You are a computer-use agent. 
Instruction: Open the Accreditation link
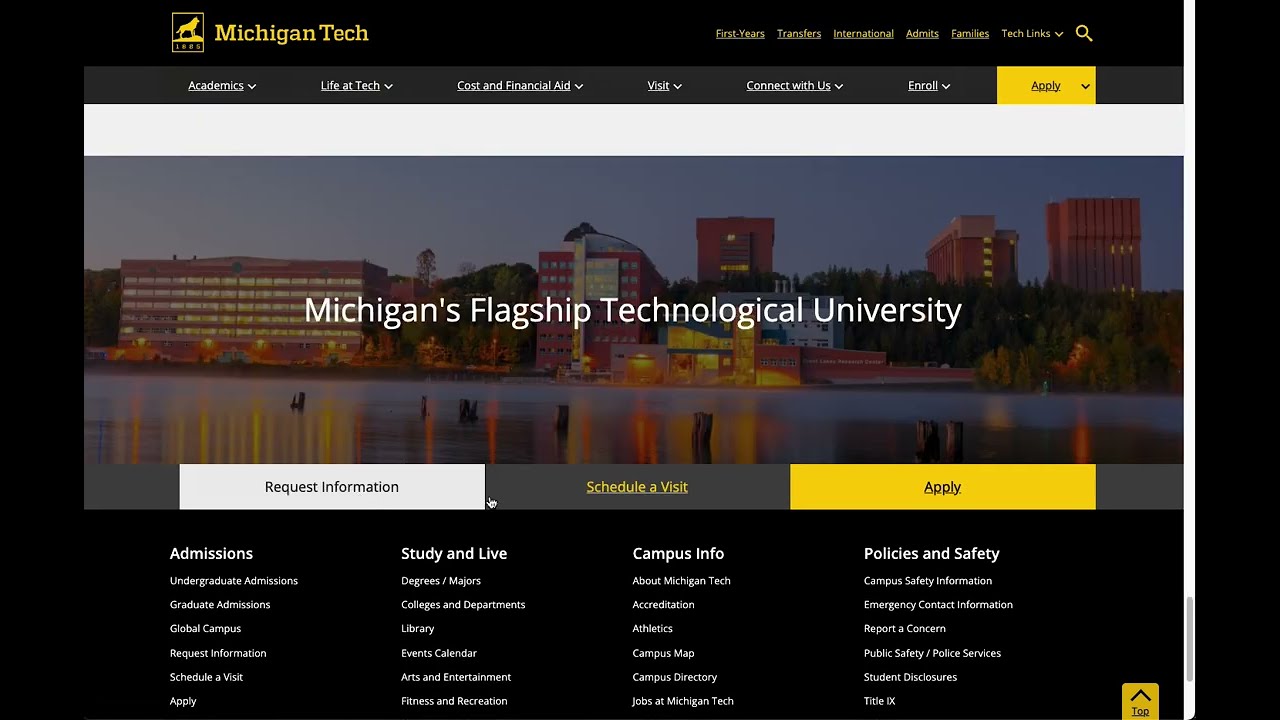tap(663, 605)
